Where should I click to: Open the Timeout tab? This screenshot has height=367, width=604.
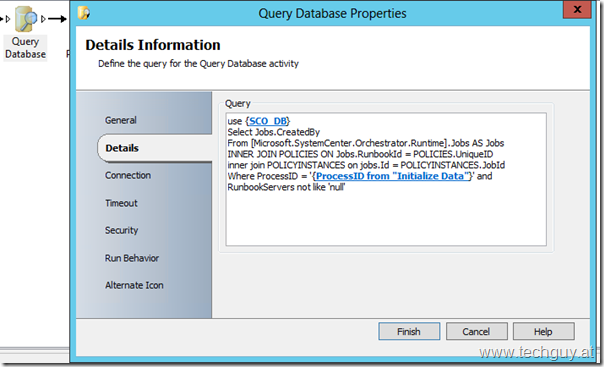pos(121,203)
